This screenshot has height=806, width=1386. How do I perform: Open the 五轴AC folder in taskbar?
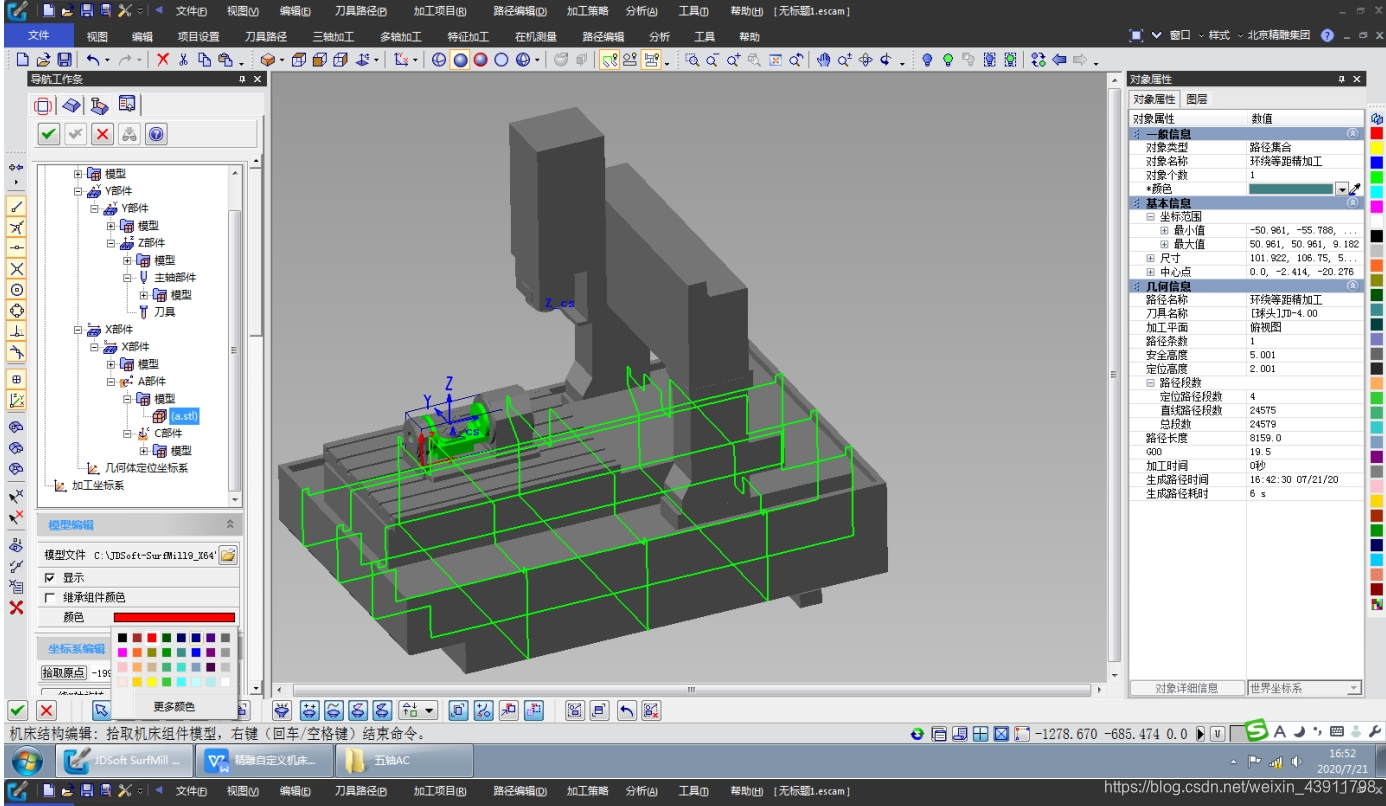click(404, 761)
